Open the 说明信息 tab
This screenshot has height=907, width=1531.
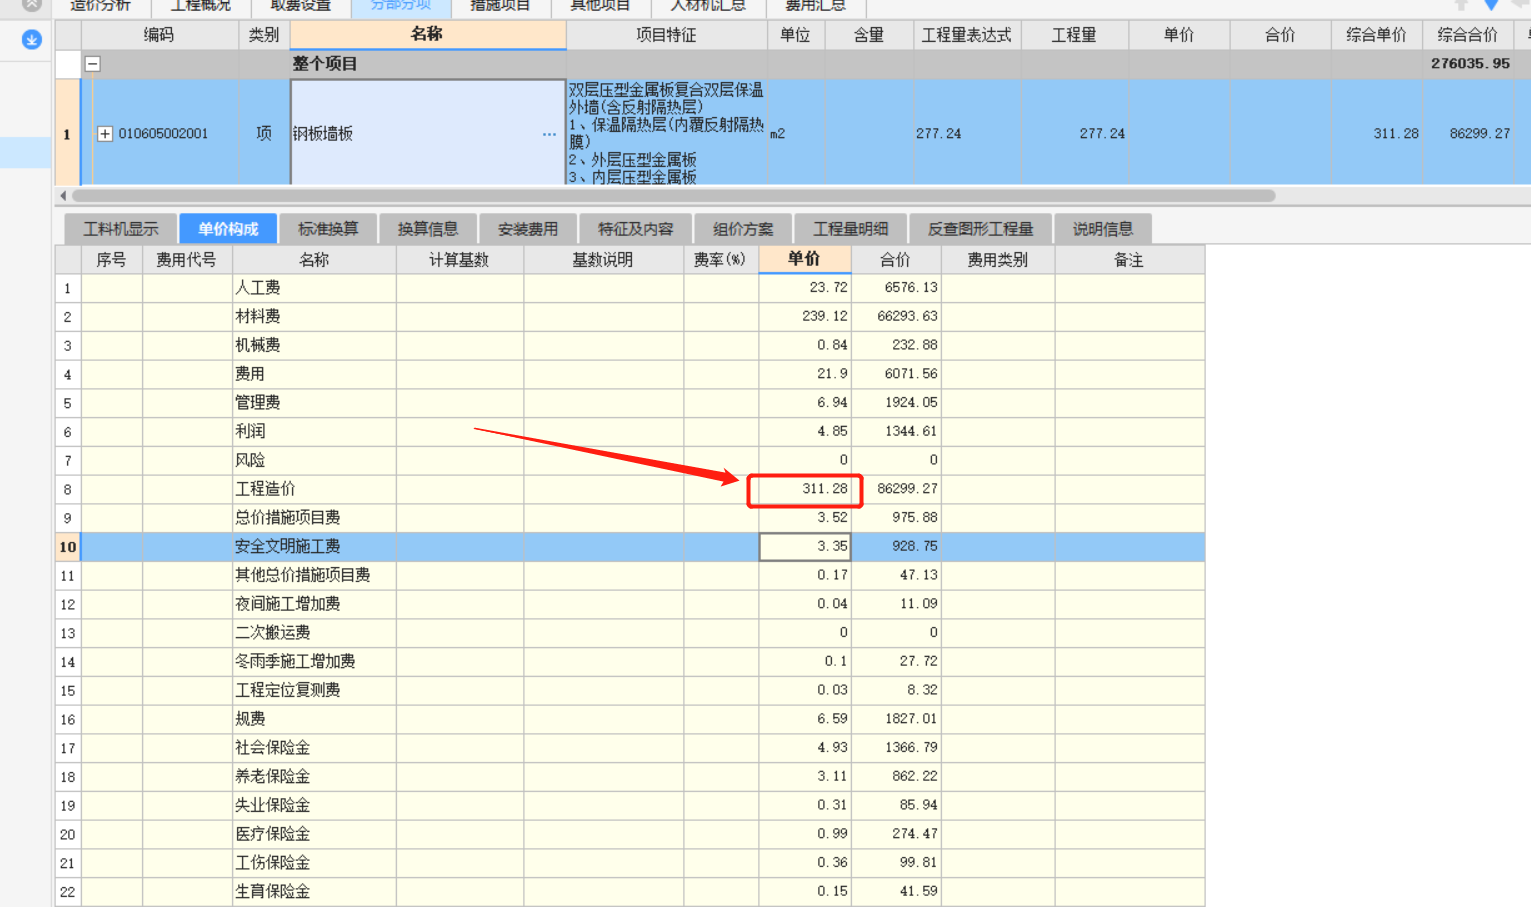[x=1103, y=229]
